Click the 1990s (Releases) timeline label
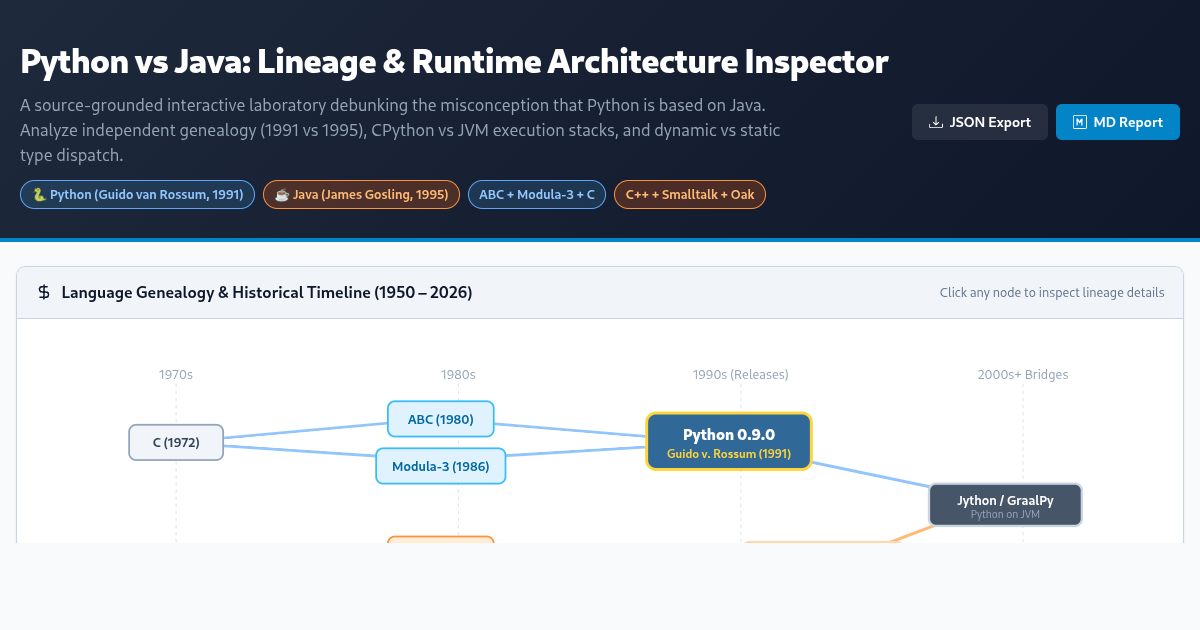 (741, 375)
